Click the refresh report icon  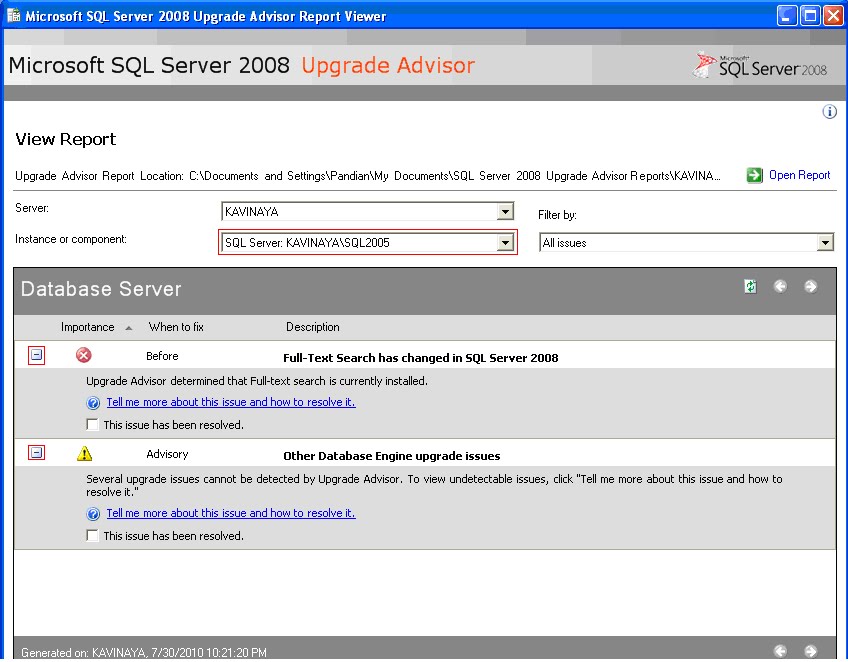point(750,287)
